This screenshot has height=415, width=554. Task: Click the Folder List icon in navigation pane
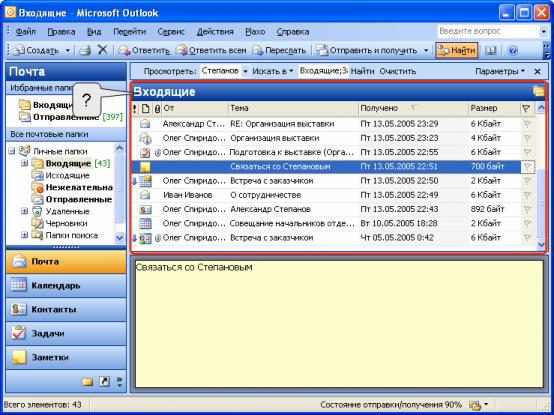[87, 381]
